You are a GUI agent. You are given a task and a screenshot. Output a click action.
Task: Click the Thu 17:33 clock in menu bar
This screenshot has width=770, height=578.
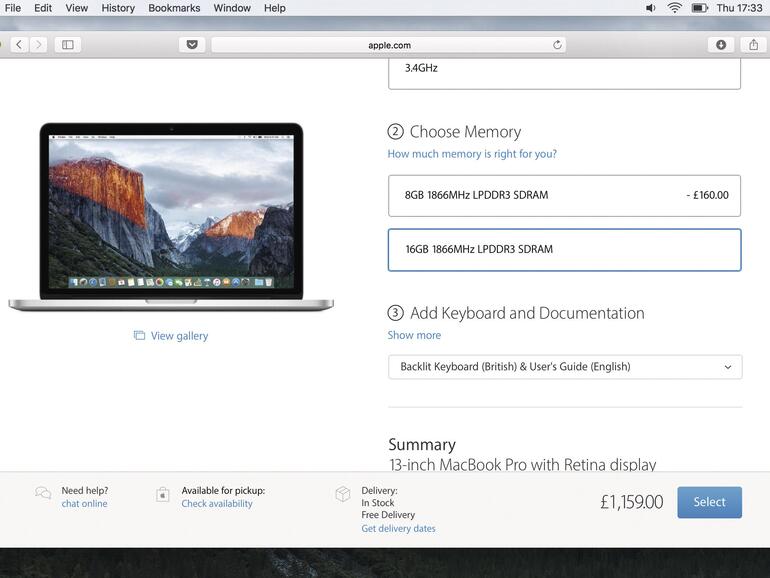739,8
